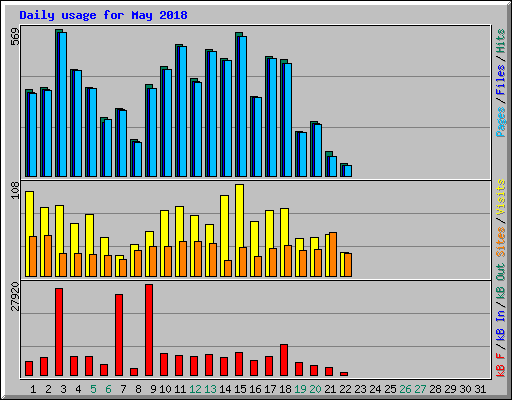Click green day 12 on the x-axis
This screenshot has width=512, height=400.
pos(195,389)
